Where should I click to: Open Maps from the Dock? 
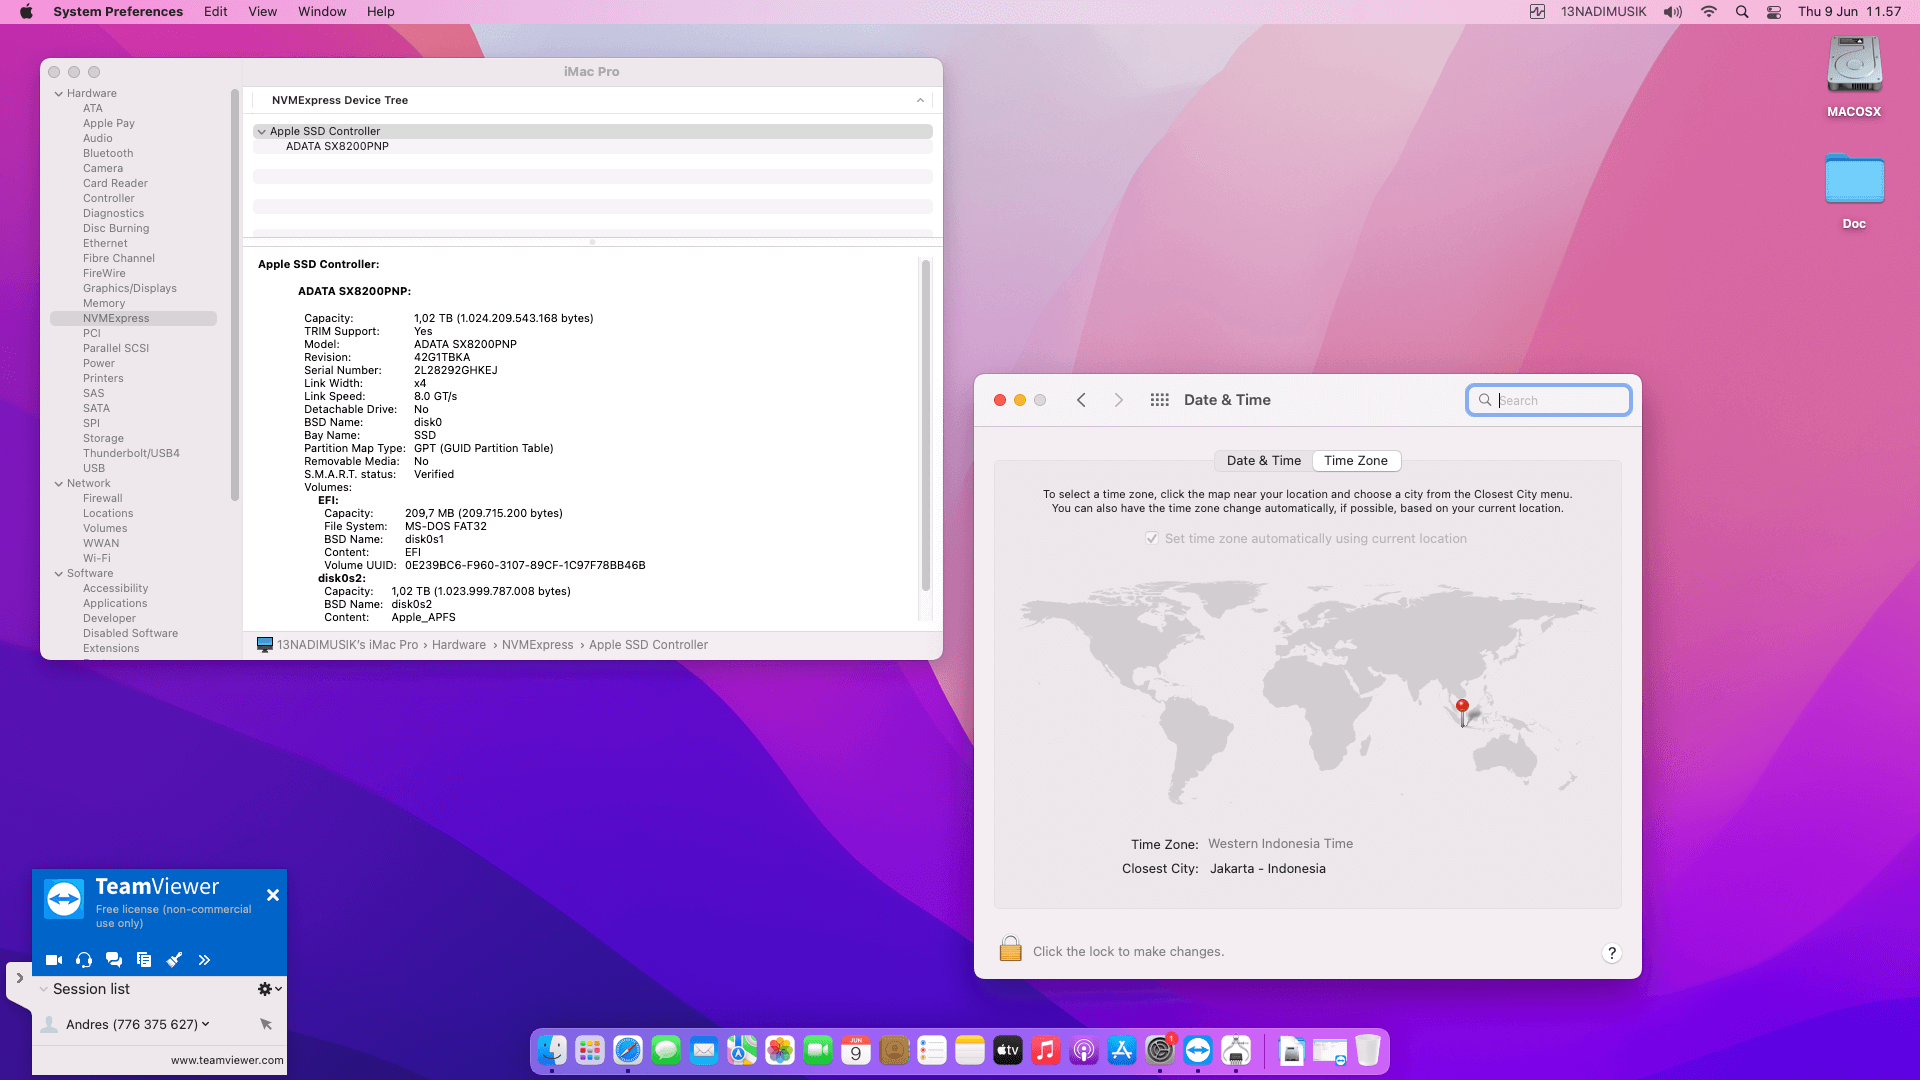[742, 1050]
